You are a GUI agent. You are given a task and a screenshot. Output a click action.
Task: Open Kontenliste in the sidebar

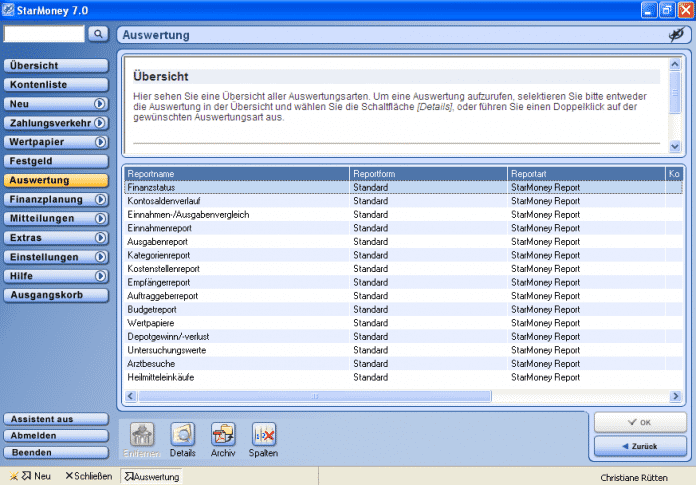(x=55, y=85)
